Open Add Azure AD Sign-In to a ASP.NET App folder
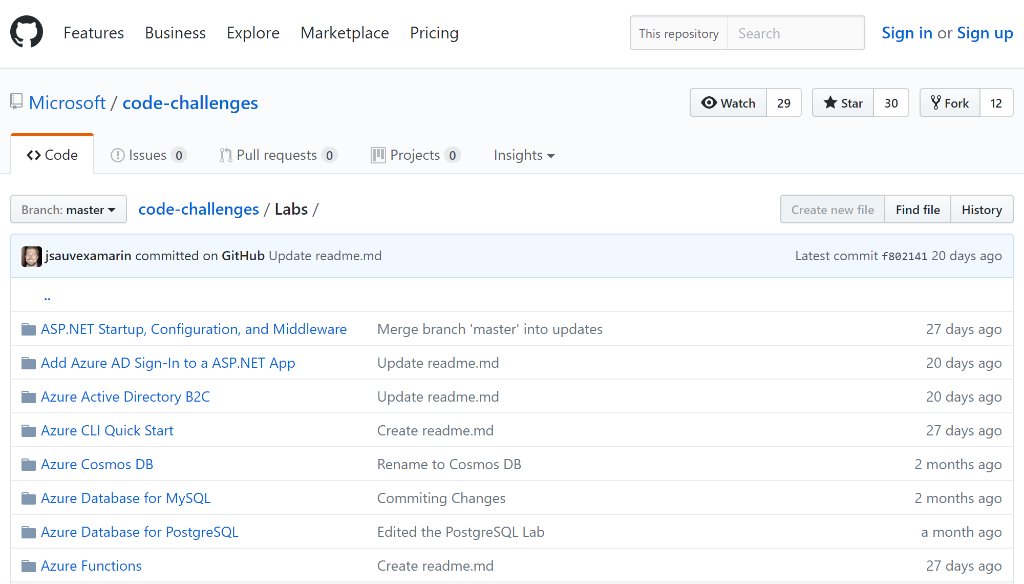This screenshot has height=584, width=1024. [168, 363]
